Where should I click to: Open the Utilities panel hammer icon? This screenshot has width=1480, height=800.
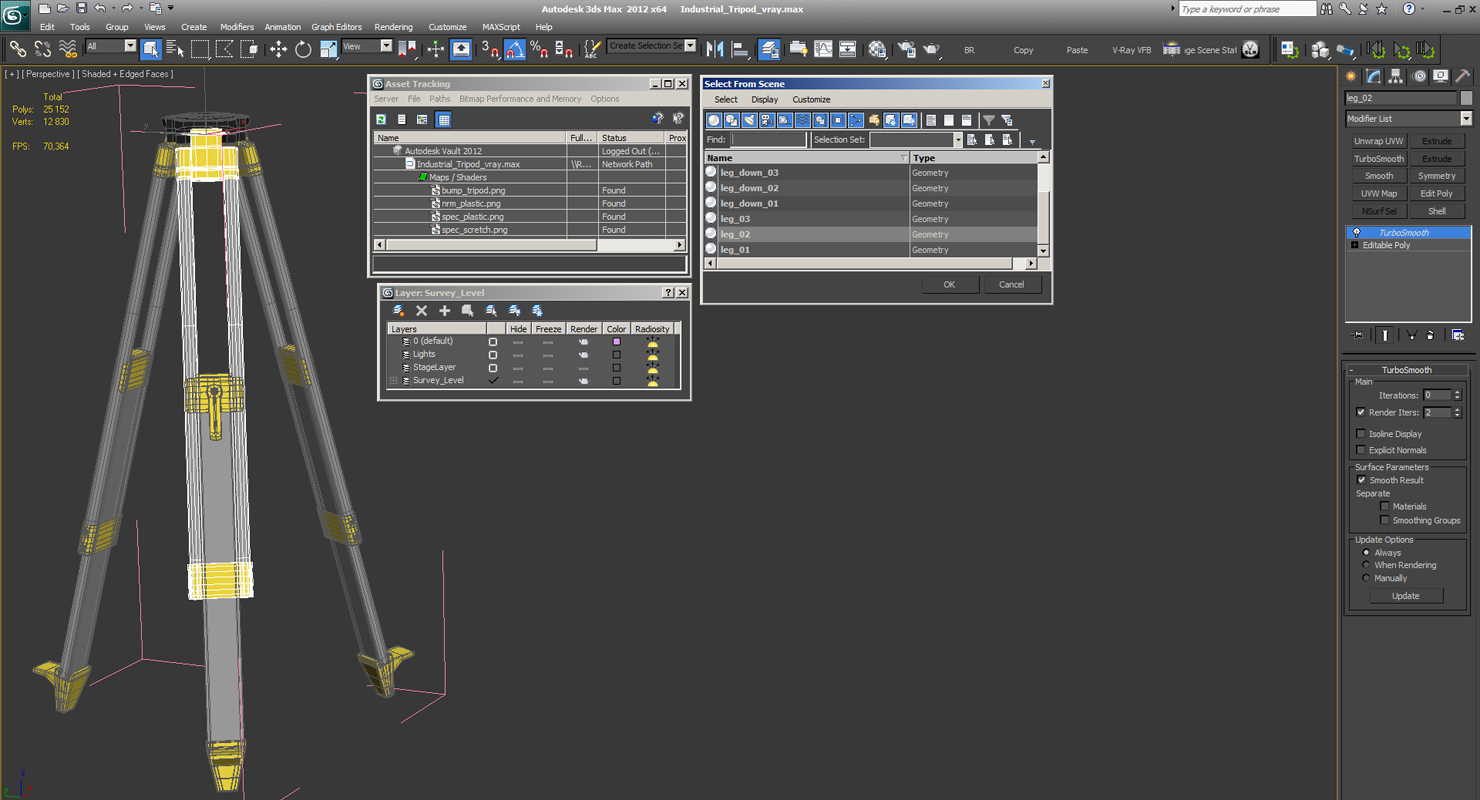tap(1462, 76)
